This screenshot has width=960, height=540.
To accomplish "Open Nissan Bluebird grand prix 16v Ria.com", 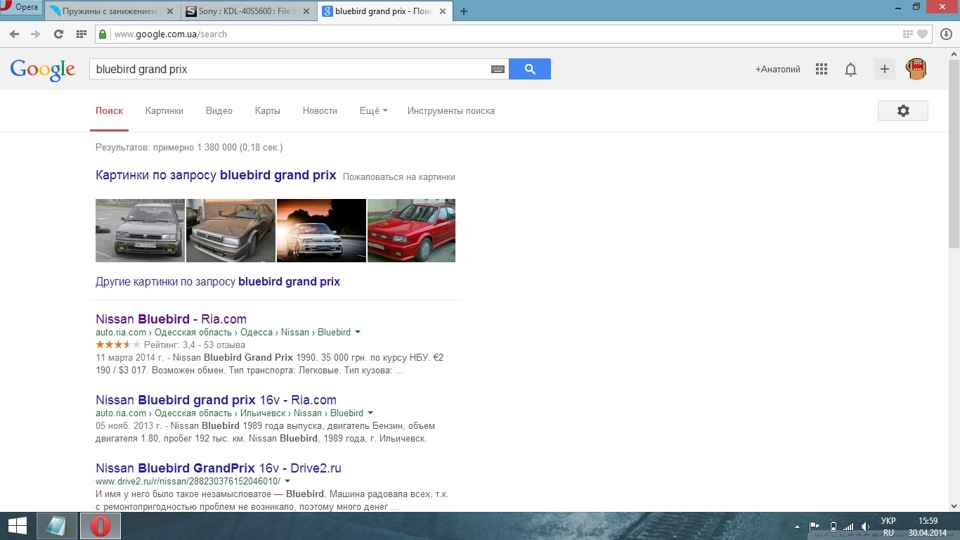I will point(216,400).
